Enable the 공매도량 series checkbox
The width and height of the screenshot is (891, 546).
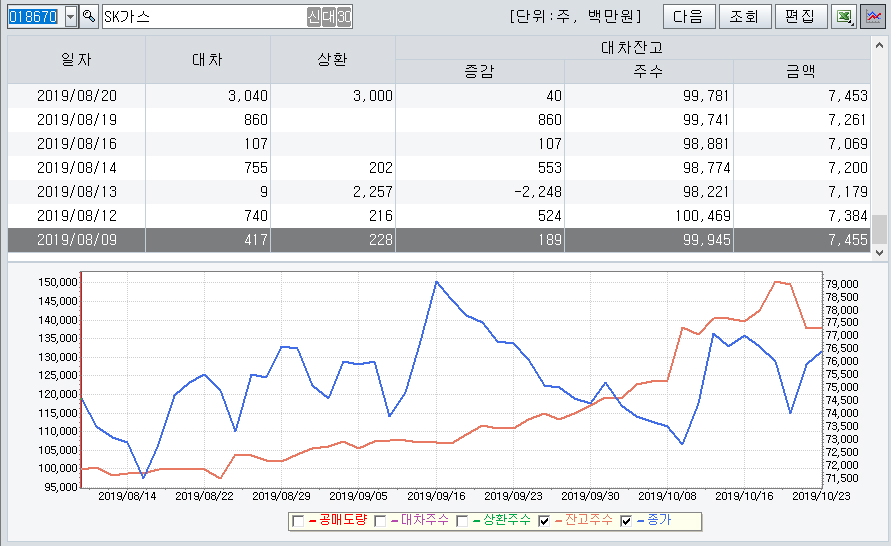pyautogui.click(x=298, y=521)
